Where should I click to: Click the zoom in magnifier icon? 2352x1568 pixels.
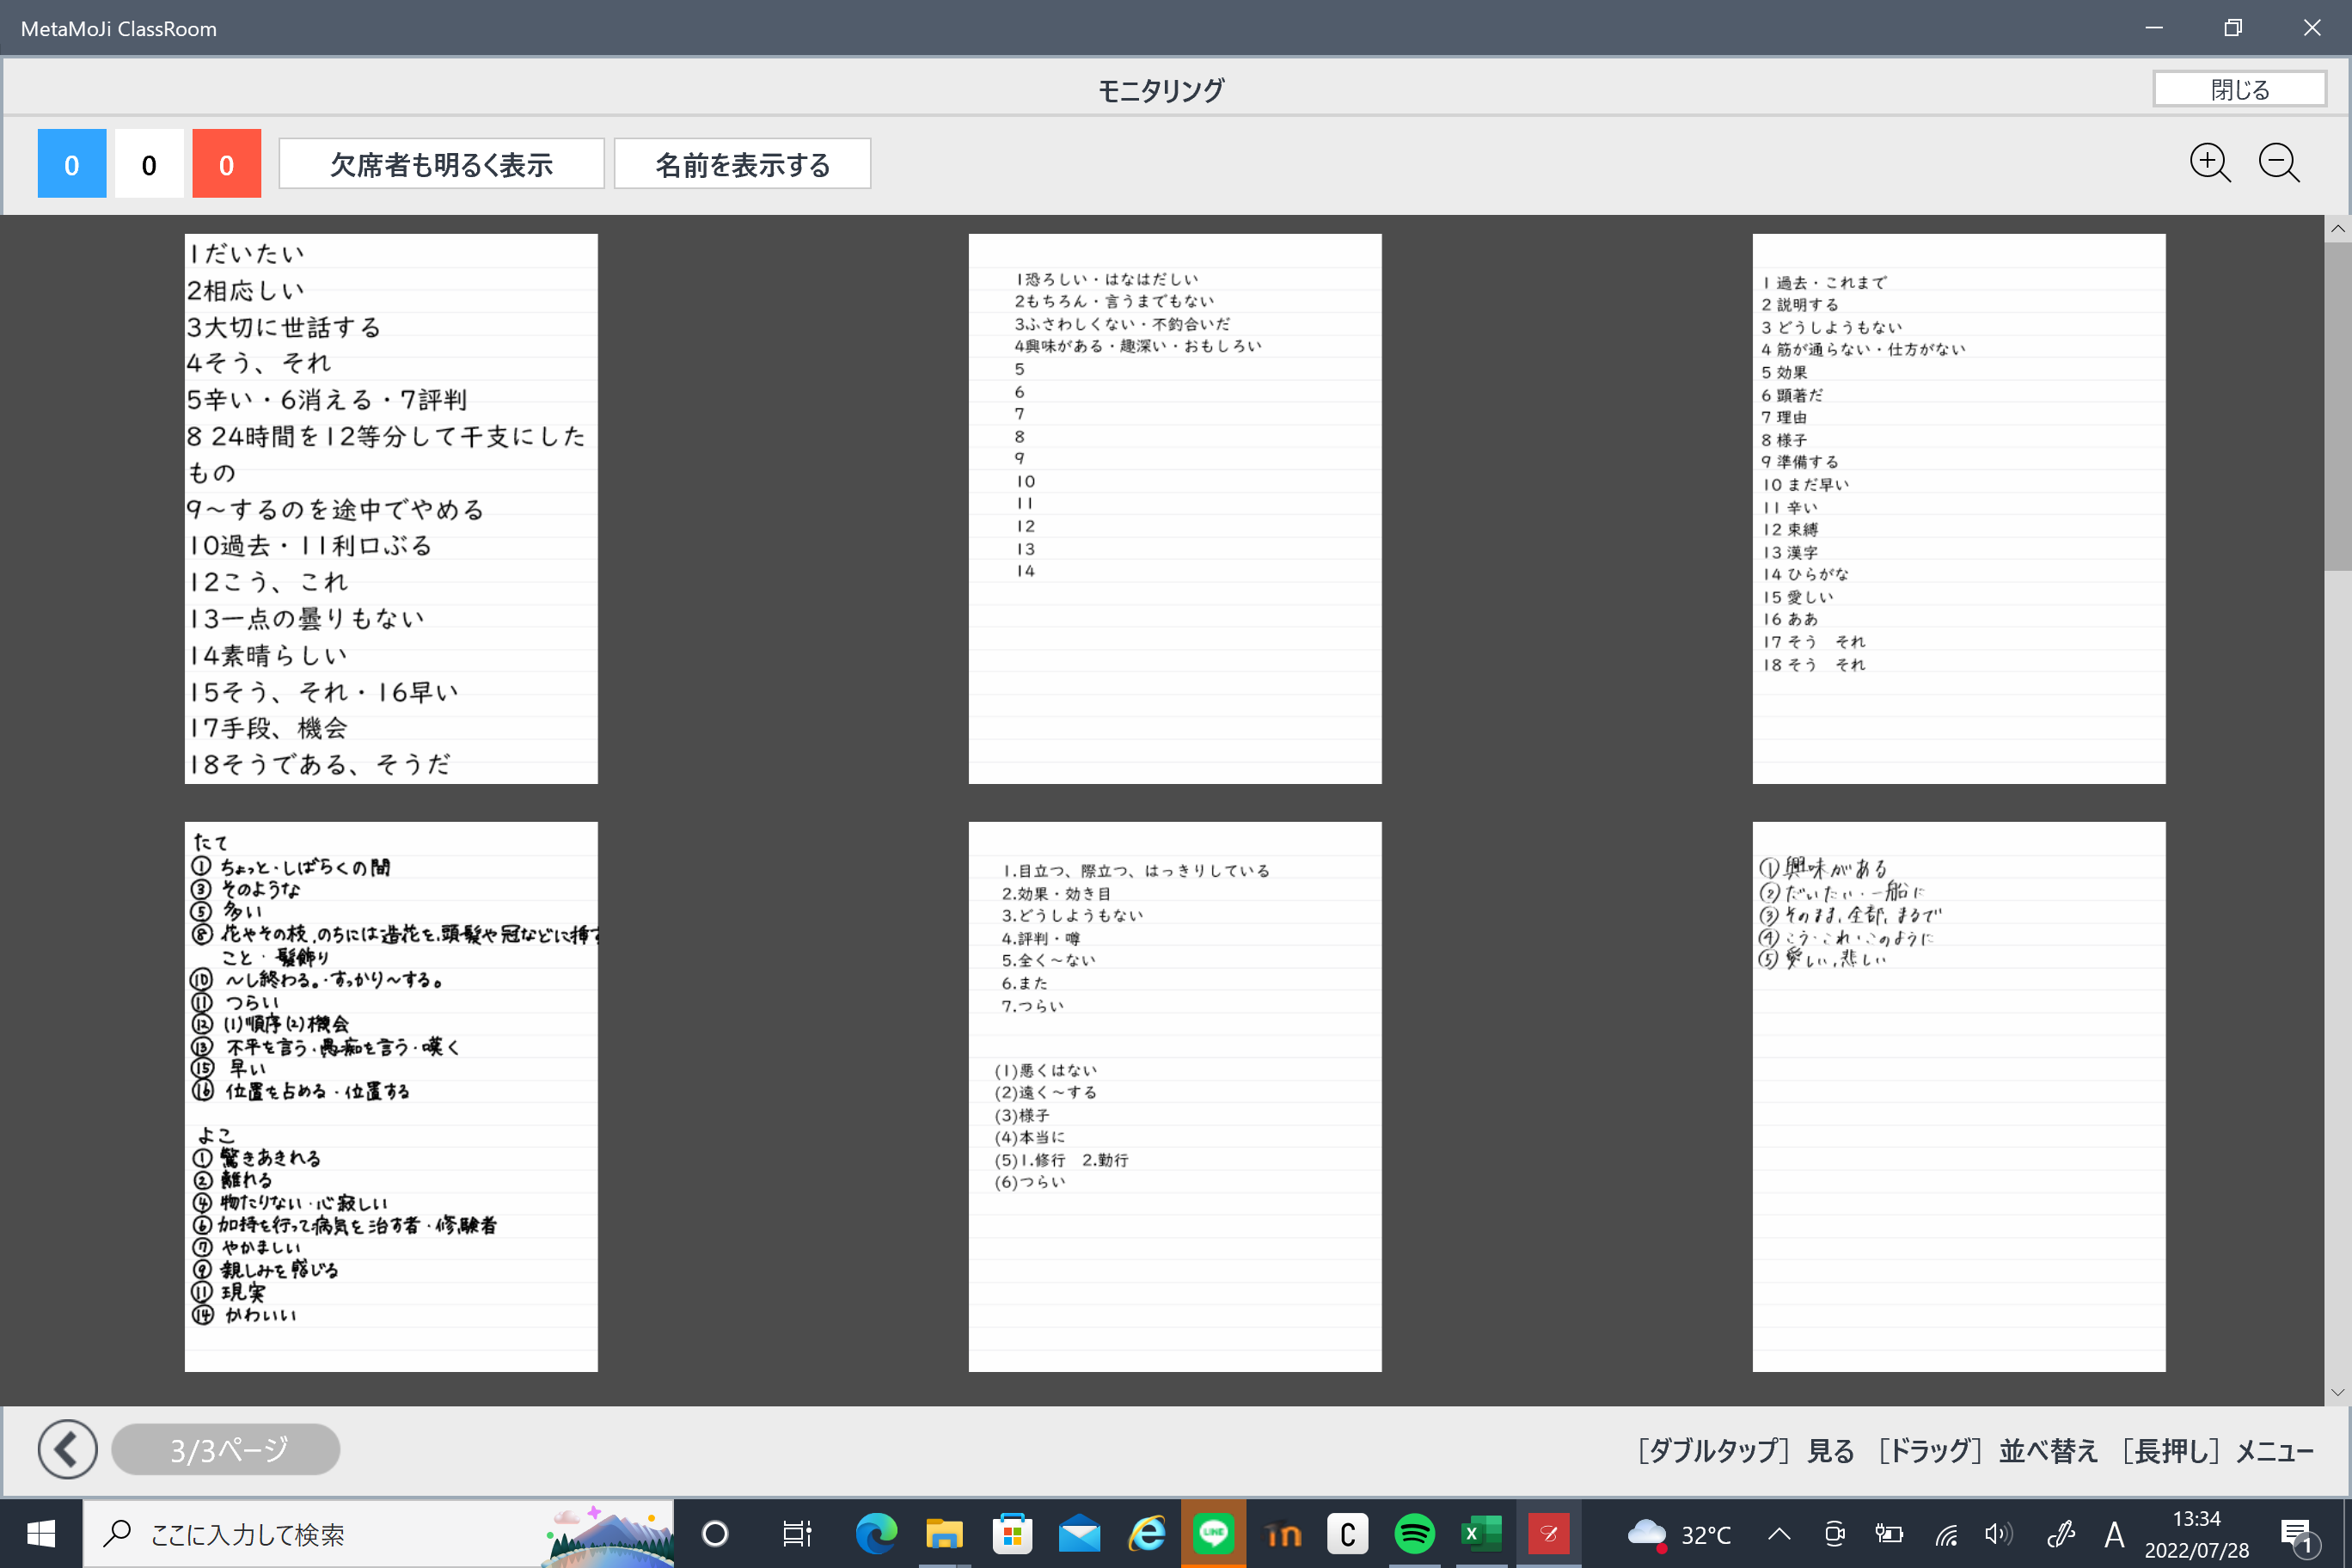[2208, 163]
